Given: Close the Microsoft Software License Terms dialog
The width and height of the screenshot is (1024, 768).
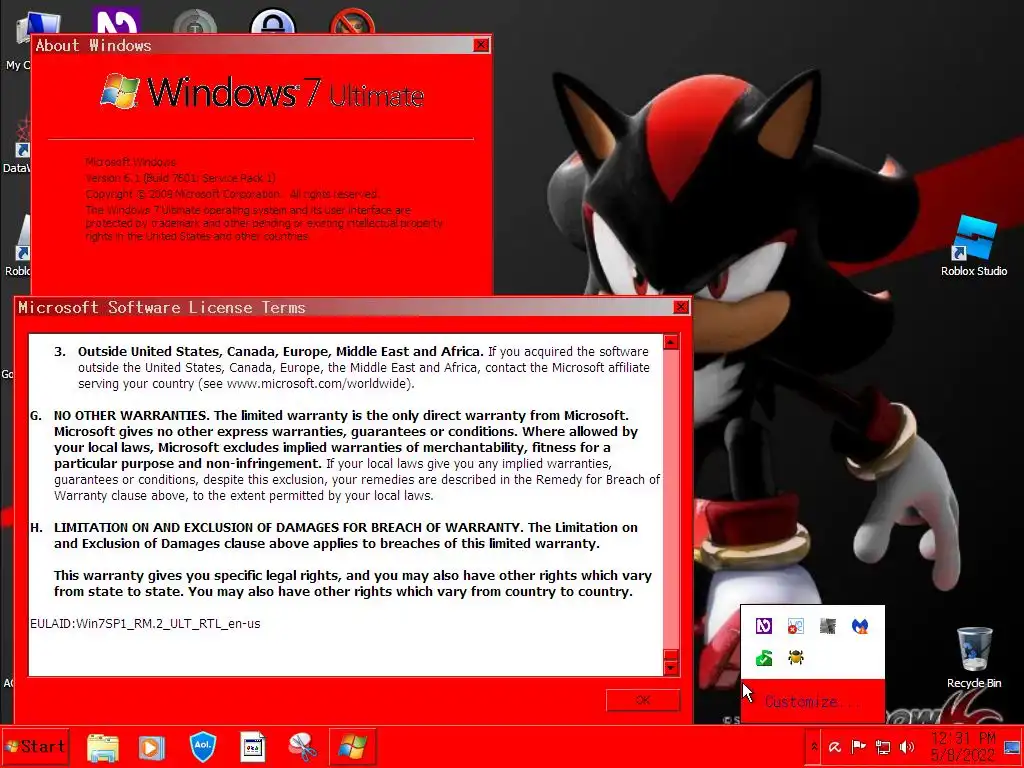Looking at the screenshot, I should (x=680, y=307).
